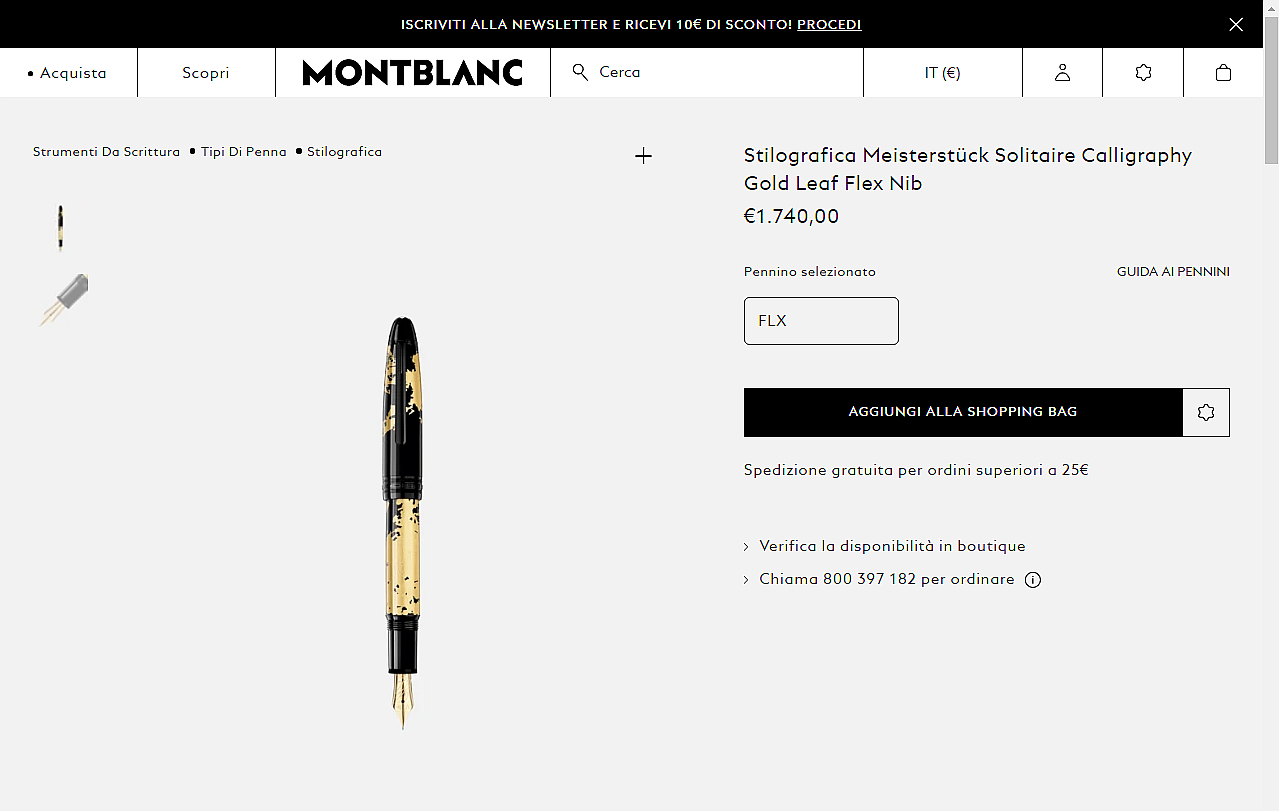Viewport: 1279px width, 811px height.
Task: Open the Acquista menu
Action: 68,73
